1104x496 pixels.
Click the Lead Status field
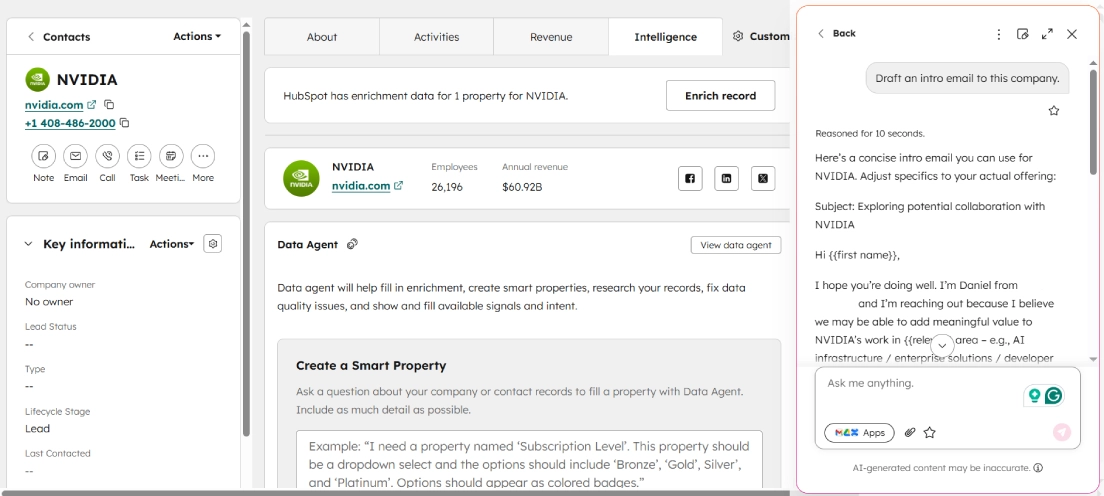point(51,335)
